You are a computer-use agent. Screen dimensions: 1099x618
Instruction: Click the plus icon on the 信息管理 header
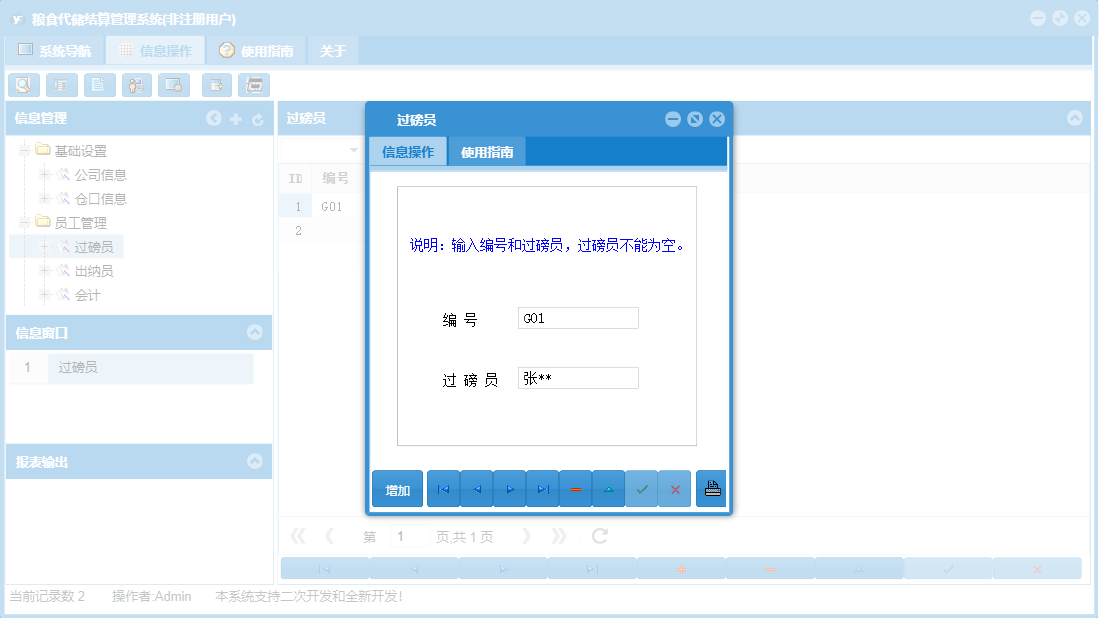pos(236,118)
